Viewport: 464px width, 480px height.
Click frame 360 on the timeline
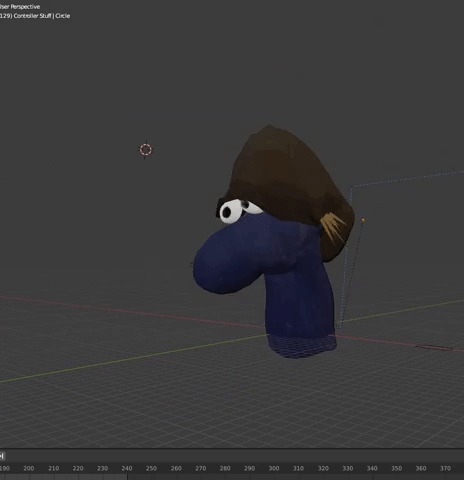click(421, 468)
